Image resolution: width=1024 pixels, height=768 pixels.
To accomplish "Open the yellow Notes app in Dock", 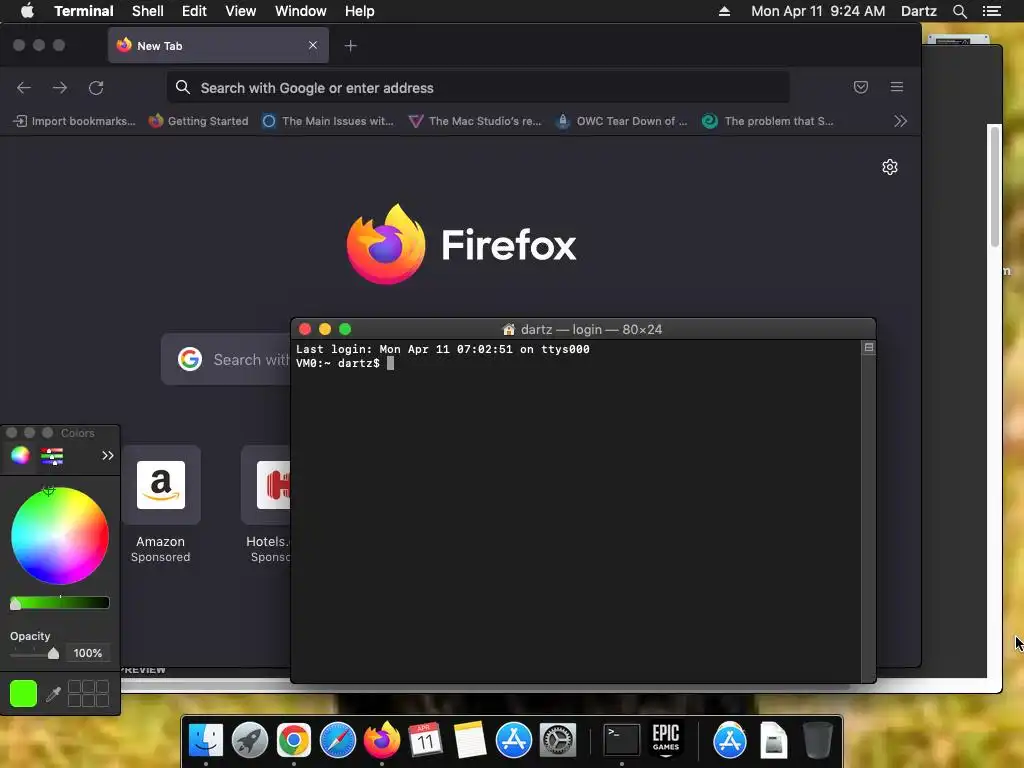I will pos(469,740).
